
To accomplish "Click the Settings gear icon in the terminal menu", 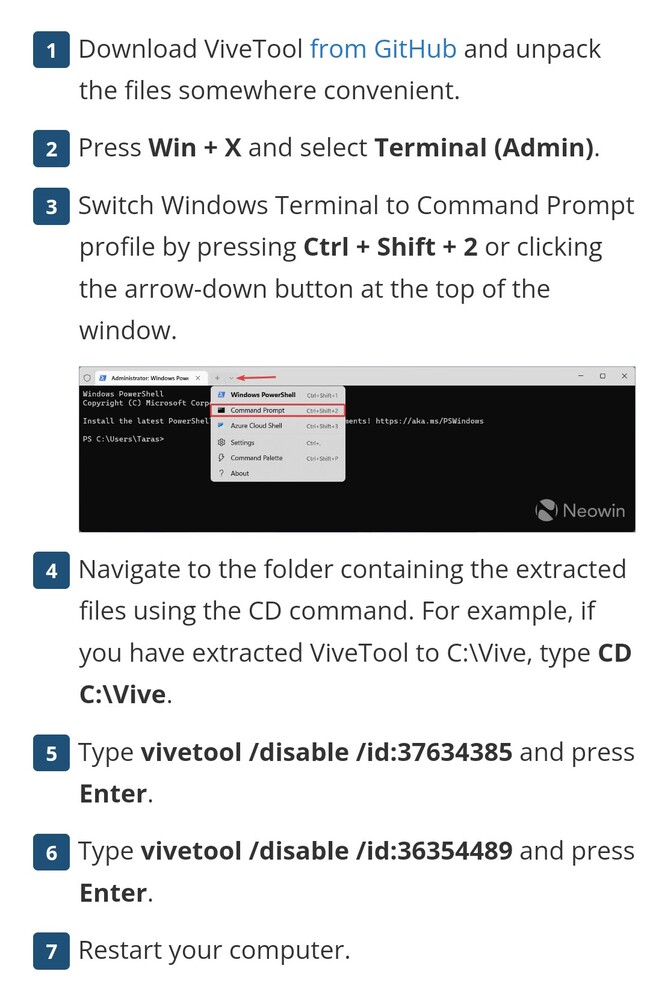I will [222, 442].
